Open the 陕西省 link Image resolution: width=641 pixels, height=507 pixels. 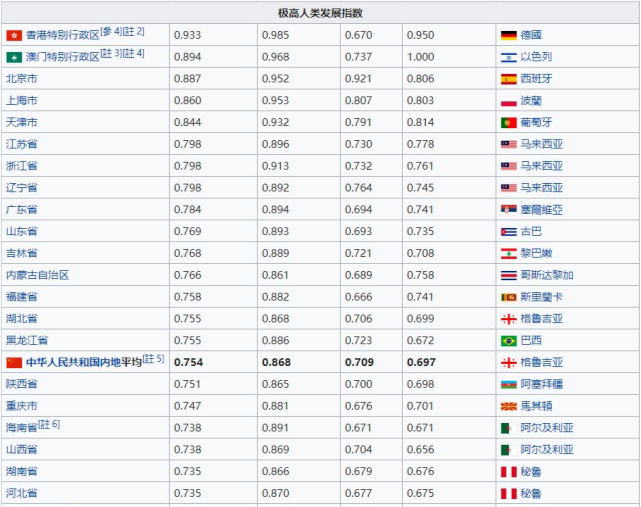[21, 384]
